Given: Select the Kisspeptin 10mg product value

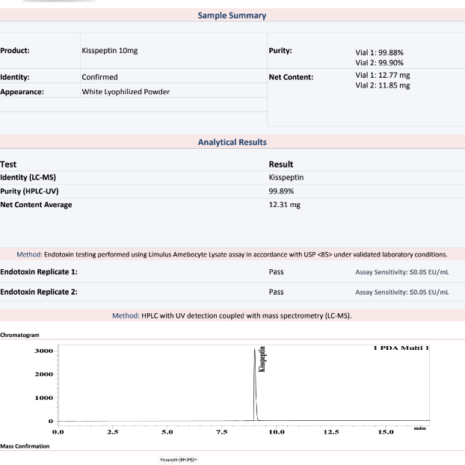Looking at the screenshot, I should (x=110, y=51).
